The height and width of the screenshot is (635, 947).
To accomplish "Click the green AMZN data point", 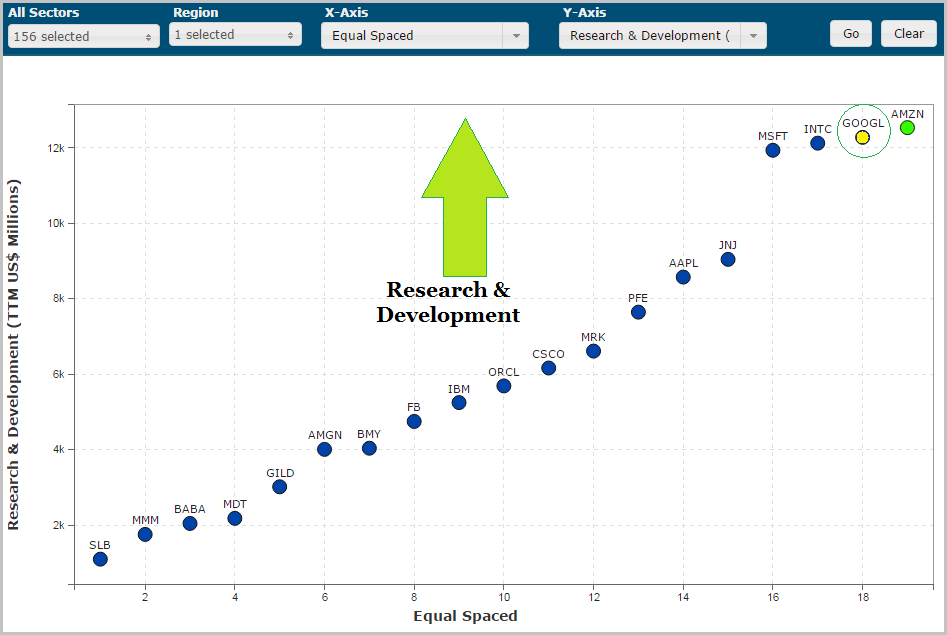I will (x=907, y=127).
